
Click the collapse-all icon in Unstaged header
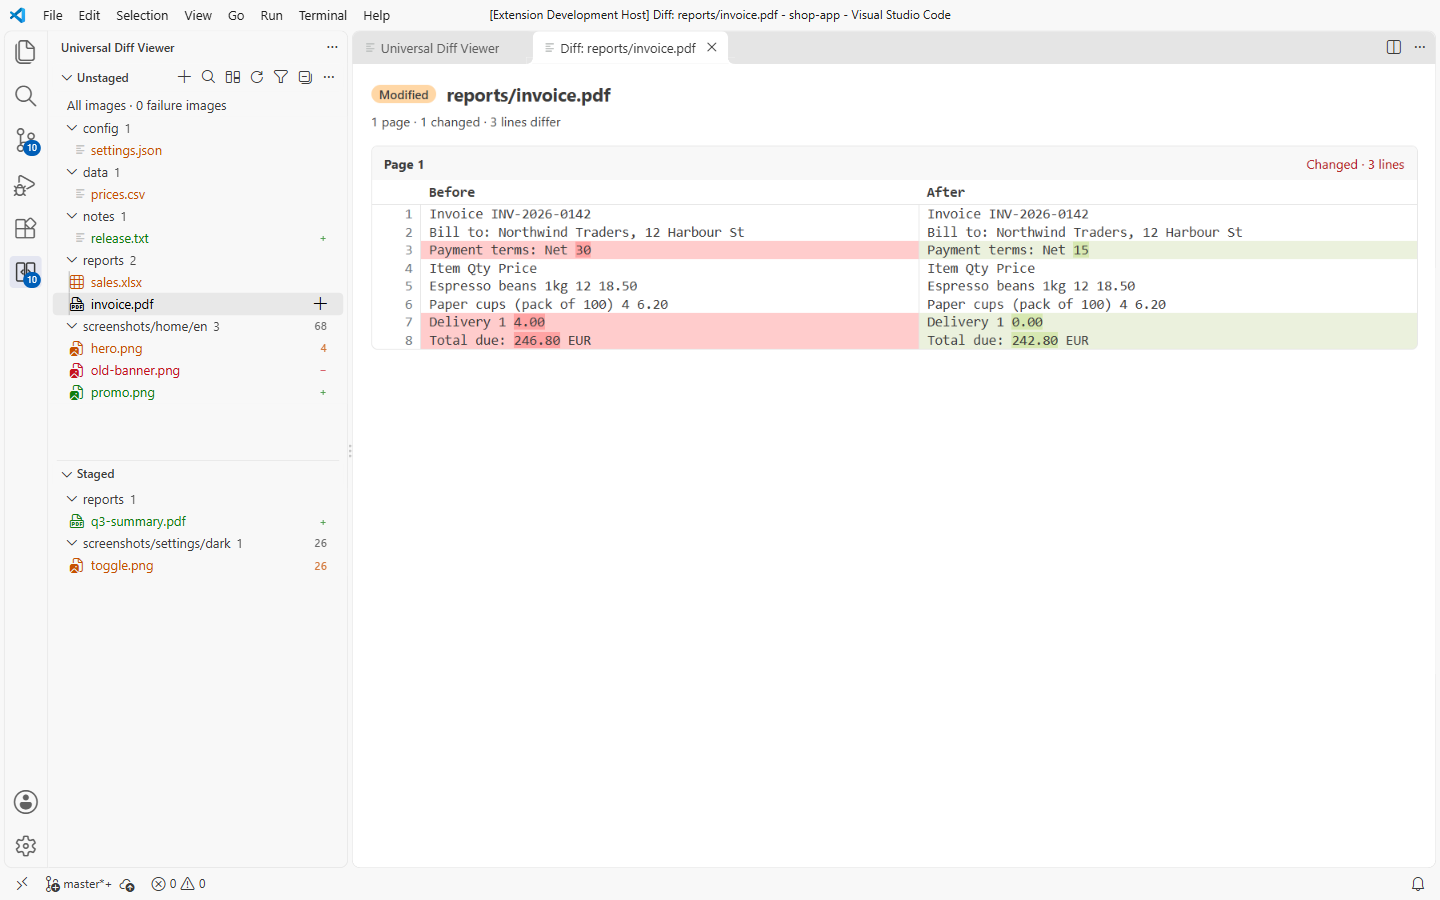pos(305,77)
